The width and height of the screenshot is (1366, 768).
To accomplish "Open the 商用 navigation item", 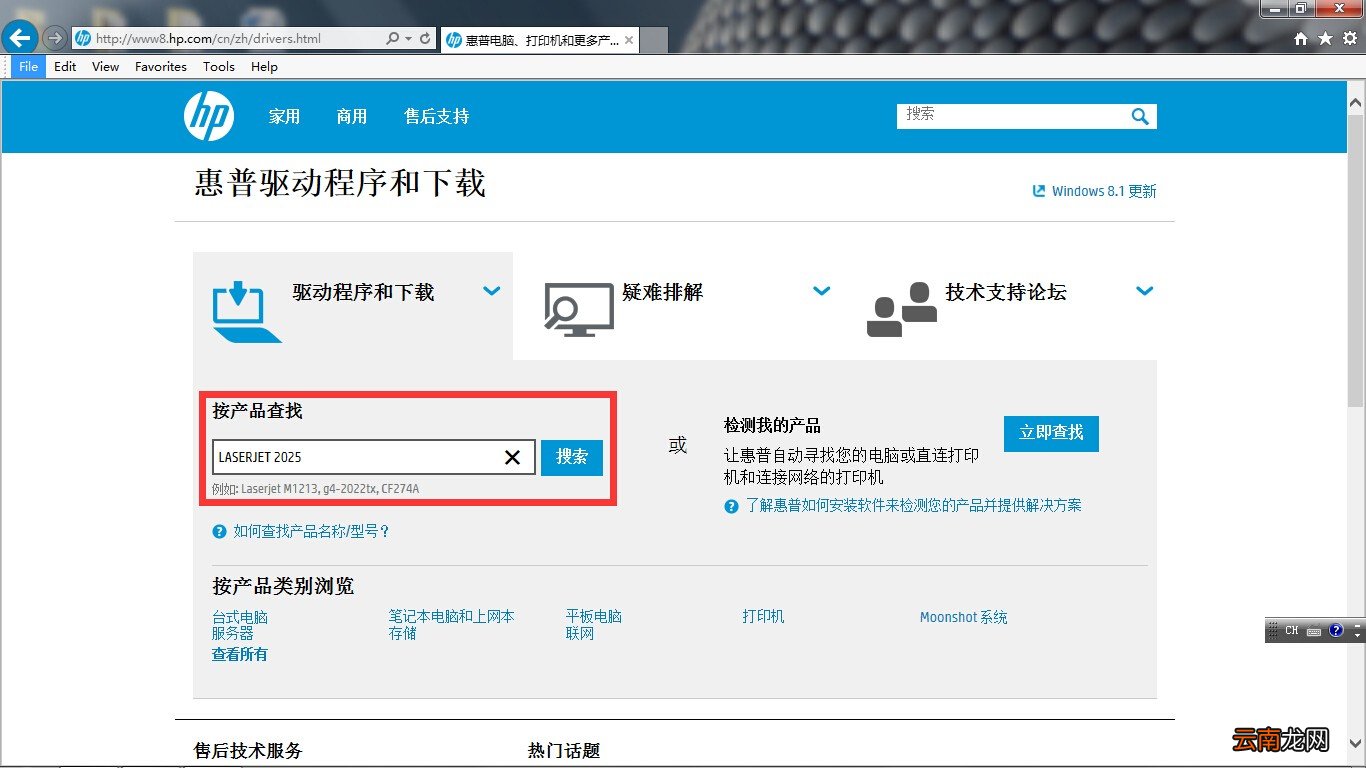I will [x=352, y=117].
